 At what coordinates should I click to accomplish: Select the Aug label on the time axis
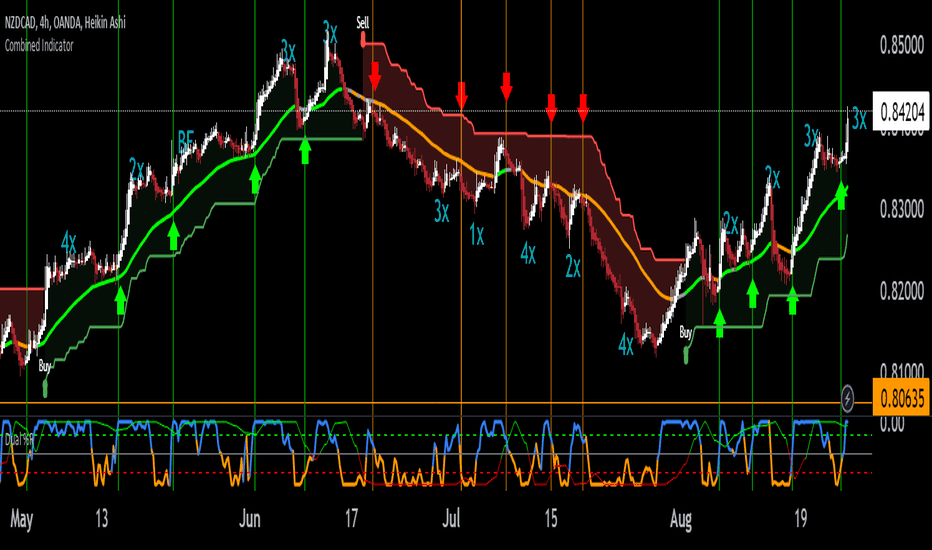(681, 520)
